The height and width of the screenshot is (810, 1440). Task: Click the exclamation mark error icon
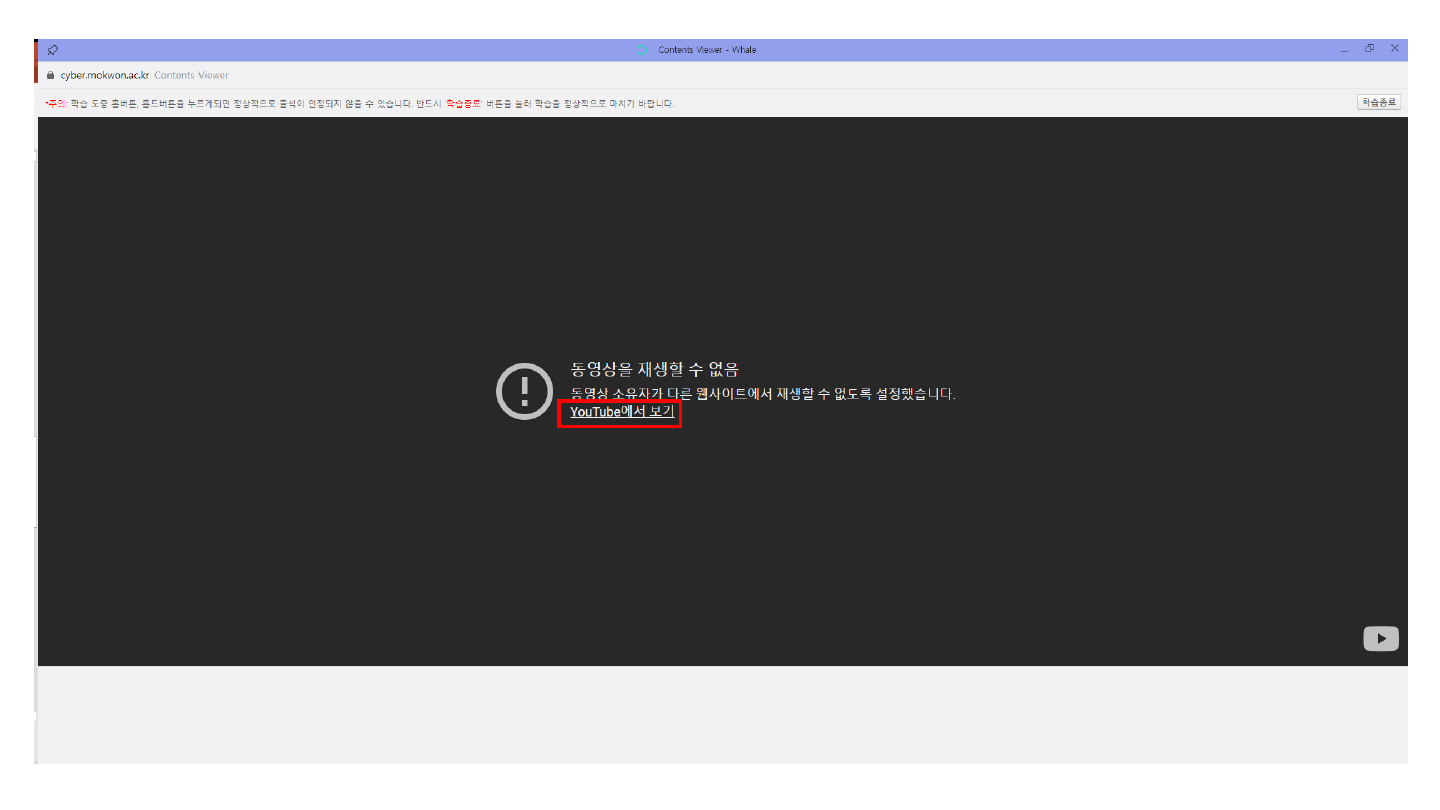click(x=524, y=391)
